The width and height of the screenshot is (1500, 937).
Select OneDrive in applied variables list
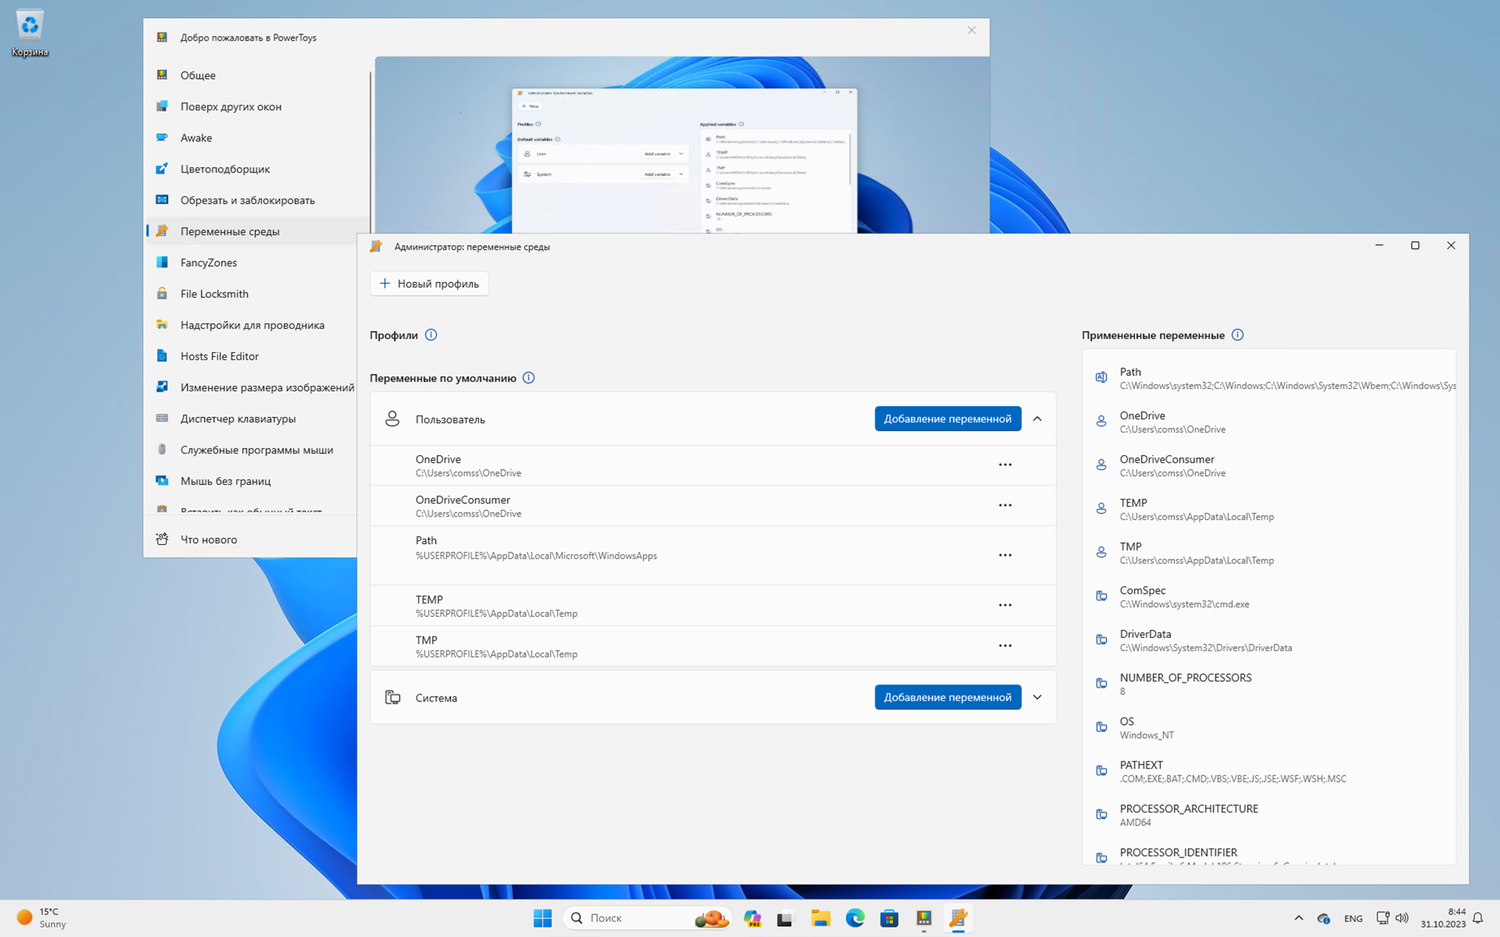coord(1269,422)
